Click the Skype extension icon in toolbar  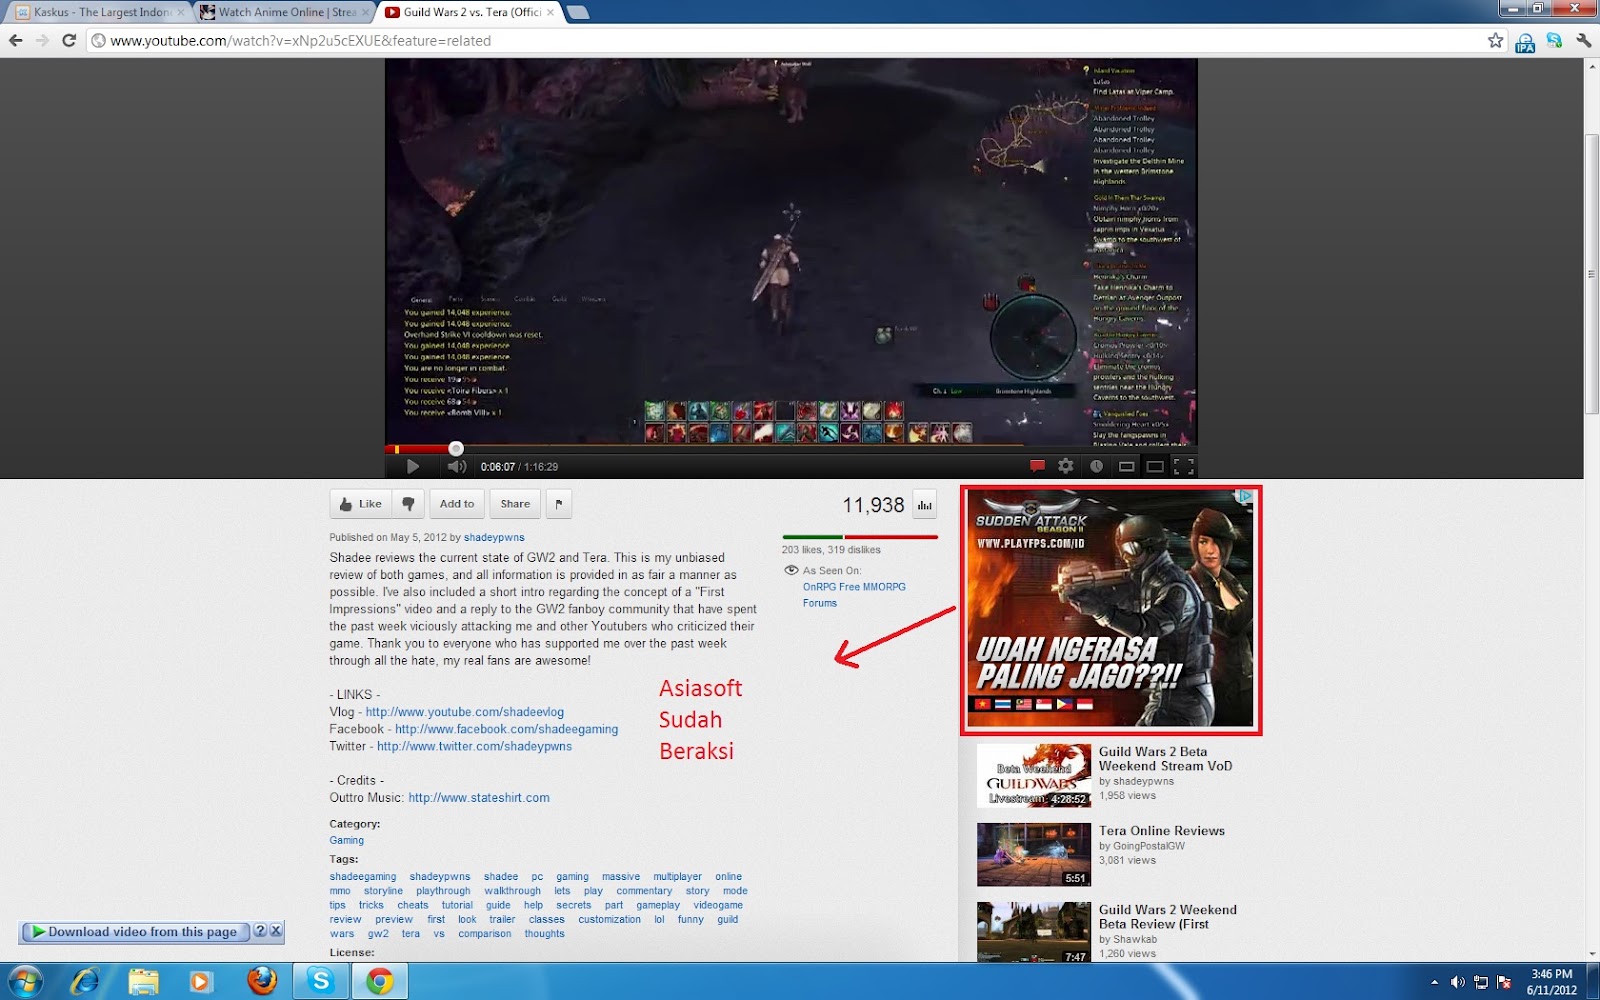(x=1554, y=40)
